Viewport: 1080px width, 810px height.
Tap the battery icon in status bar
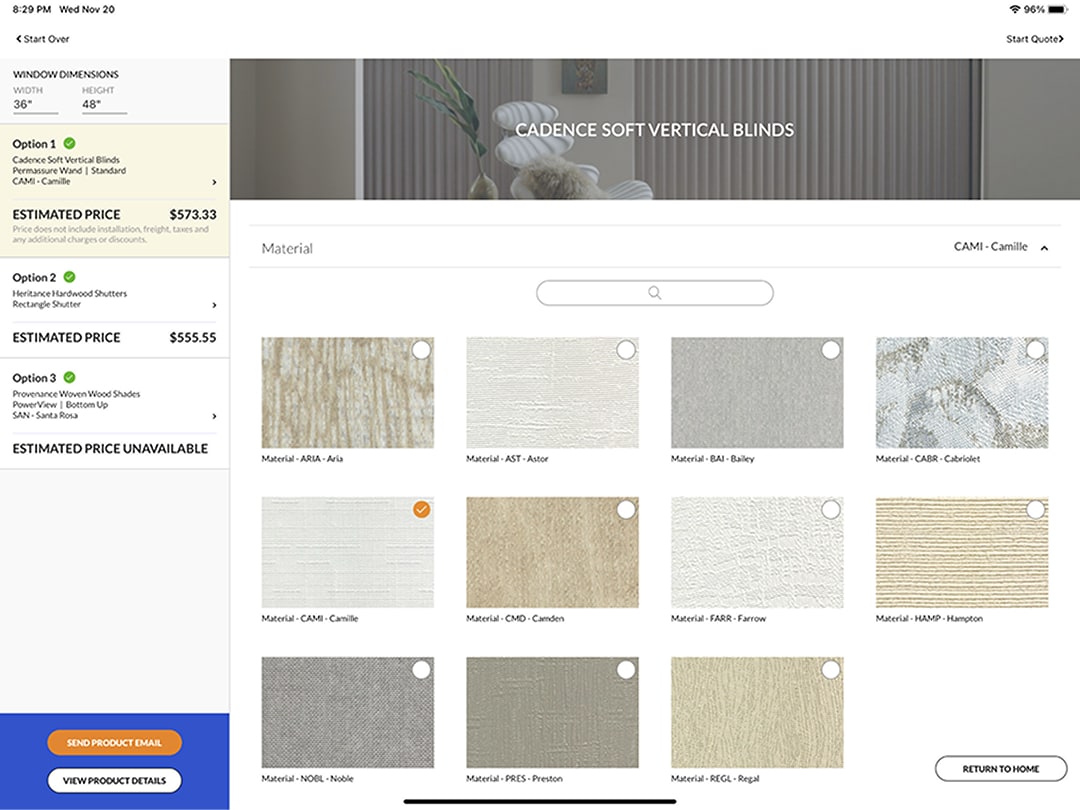pyautogui.click(x=1059, y=10)
